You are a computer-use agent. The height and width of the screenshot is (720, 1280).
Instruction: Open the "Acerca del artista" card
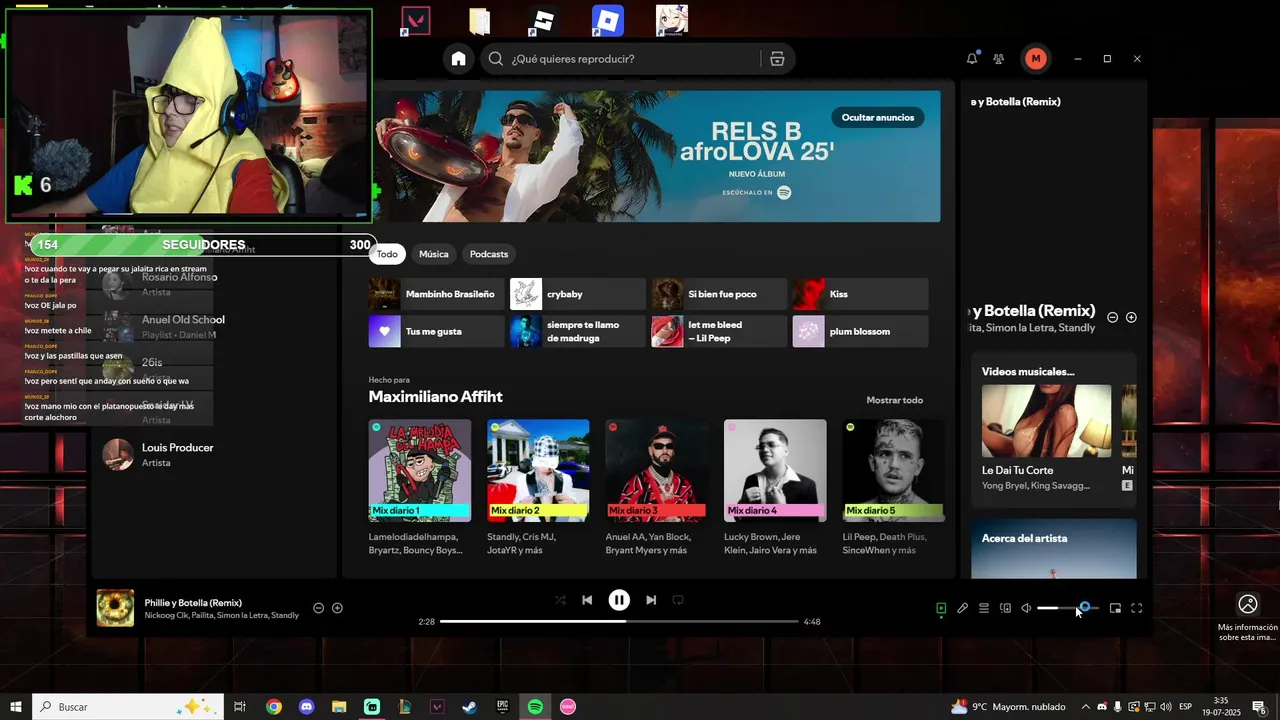[x=1054, y=548]
